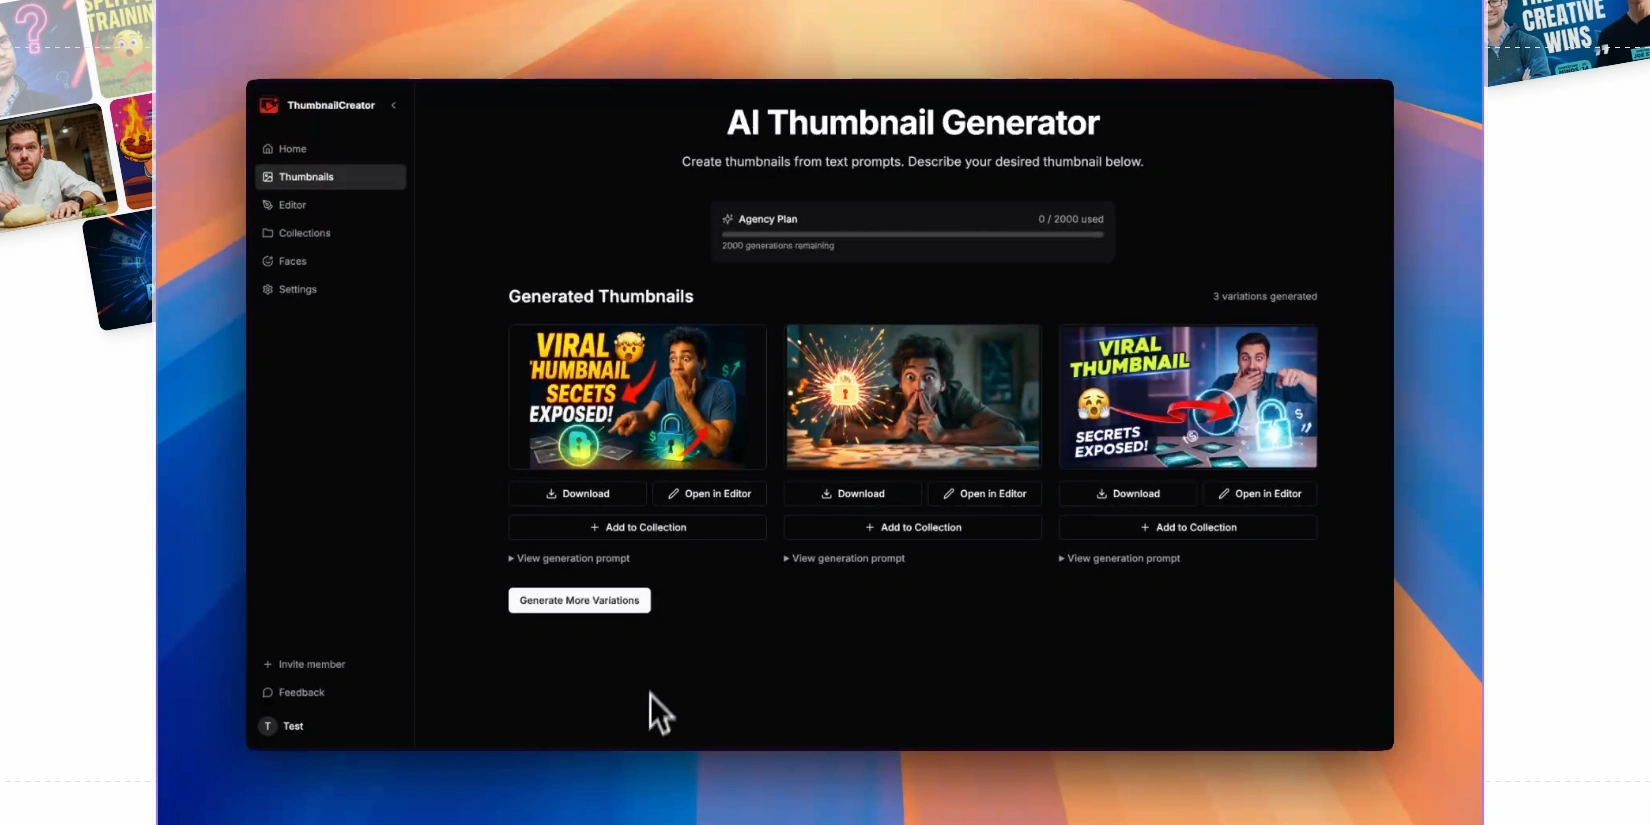The height and width of the screenshot is (825, 1650).
Task: Click the Collections folder icon
Action: tap(268, 233)
